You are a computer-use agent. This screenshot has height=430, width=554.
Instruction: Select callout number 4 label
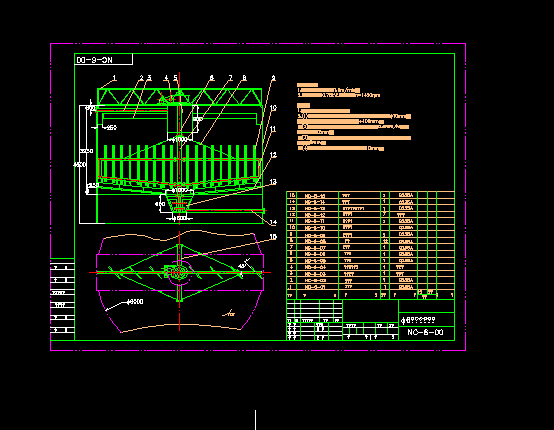pyautogui.click(x=166, y=78)
